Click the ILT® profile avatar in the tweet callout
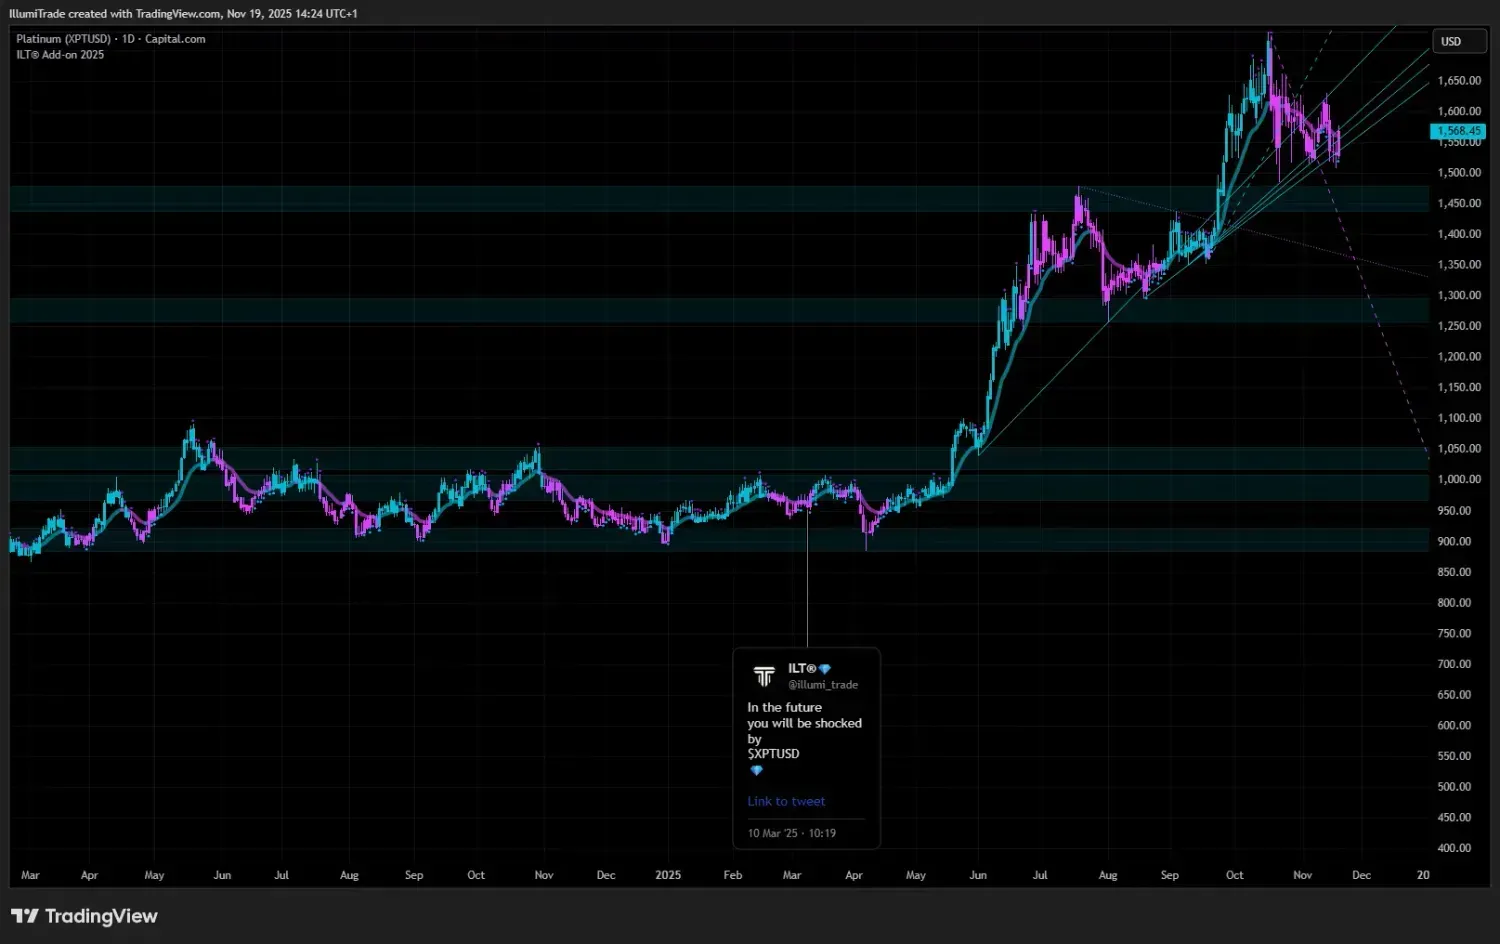 point(765,676)
